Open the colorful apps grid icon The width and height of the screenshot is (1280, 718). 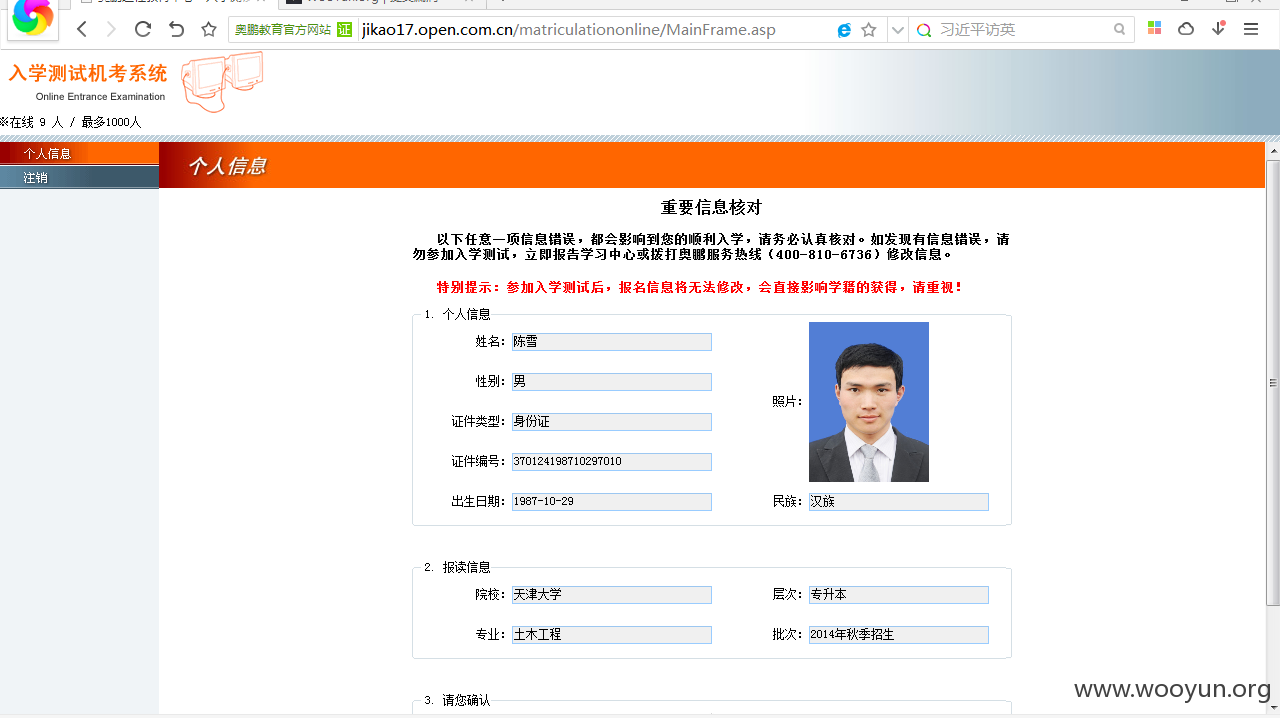pos(1154,29)
